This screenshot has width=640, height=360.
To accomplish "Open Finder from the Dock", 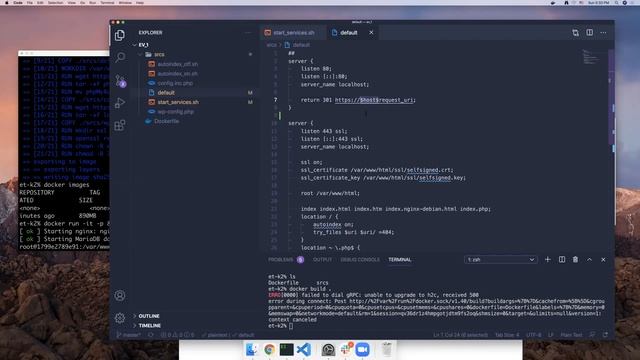I will click(252, 350).
